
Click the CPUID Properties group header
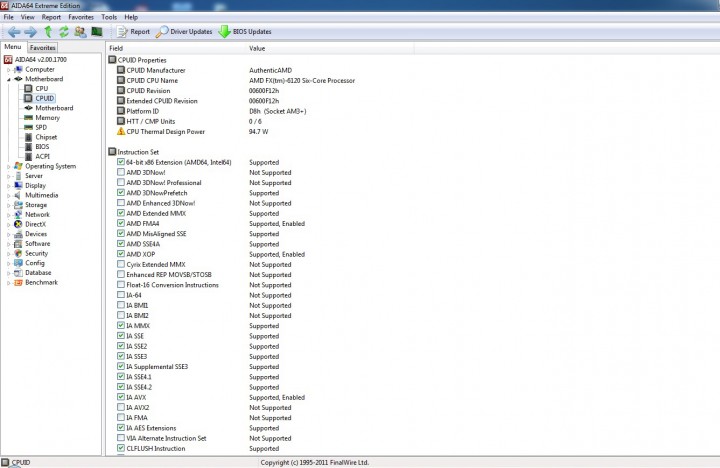(x=137, y=60)
